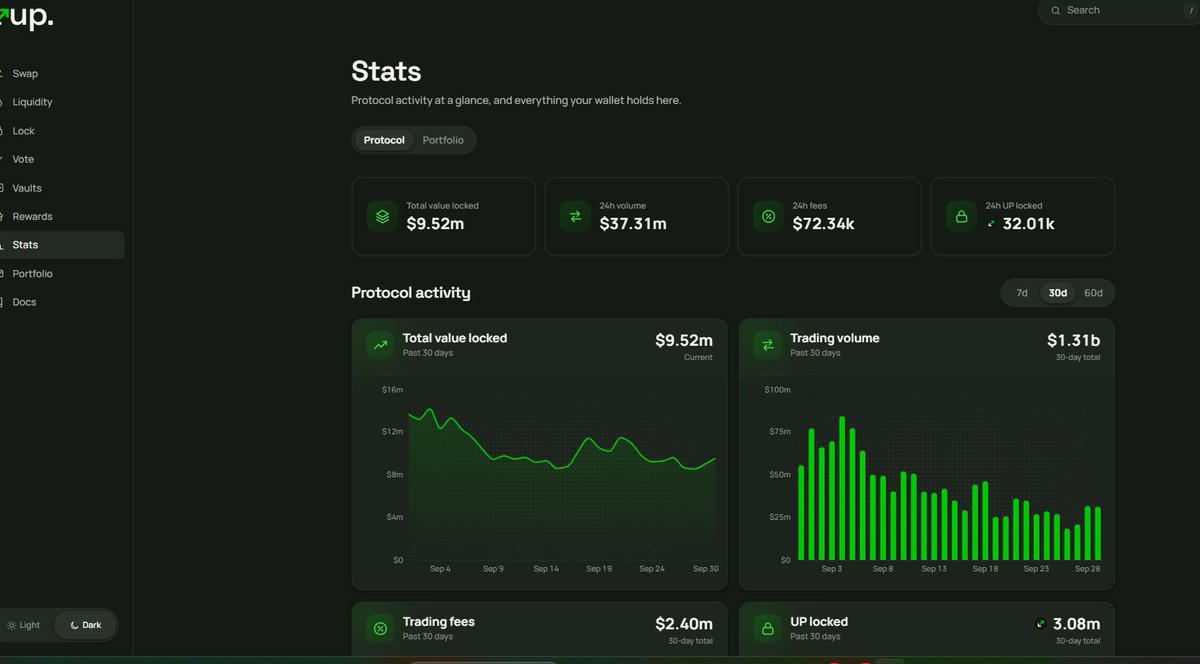The image size is (1200, 664).
Task: Focus the Search field
Action: (1119, 11)
